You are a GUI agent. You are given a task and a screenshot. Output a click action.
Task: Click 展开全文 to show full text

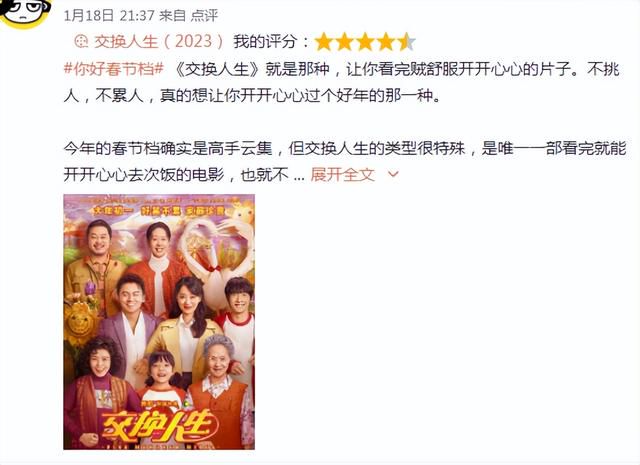(342, 175)
